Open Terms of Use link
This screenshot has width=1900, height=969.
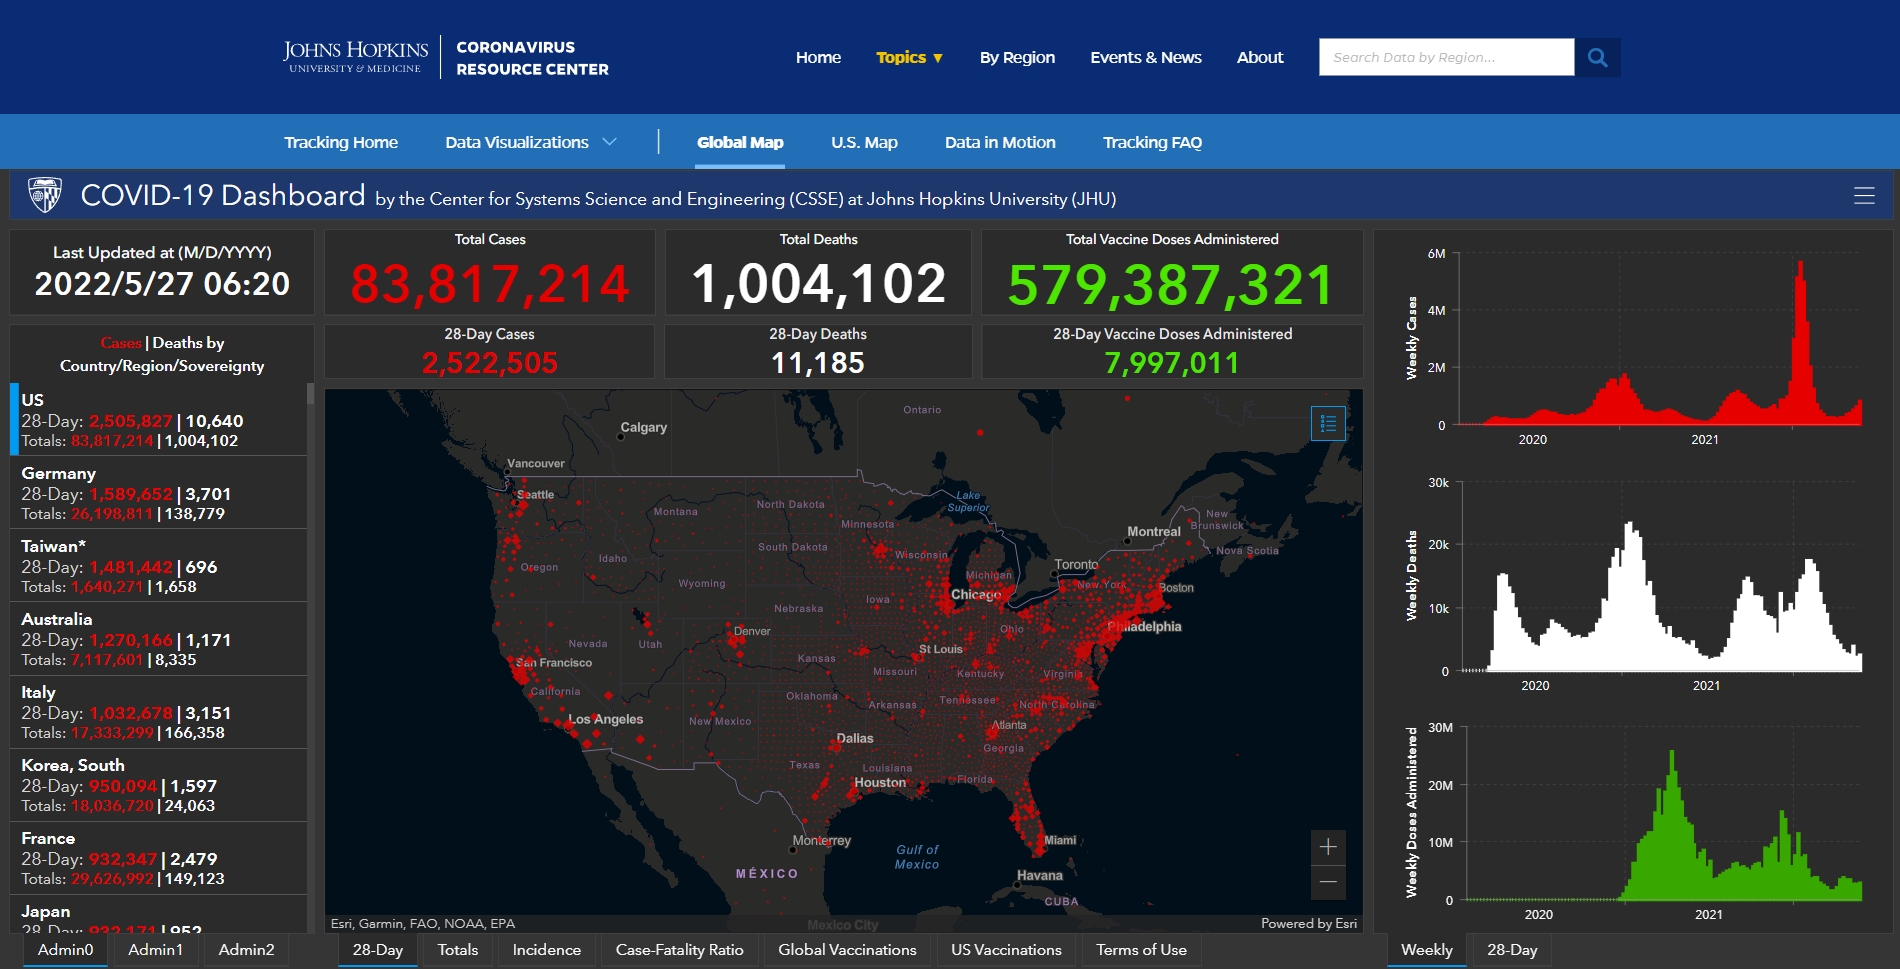pyautogui.click(x=1141, y=950)
